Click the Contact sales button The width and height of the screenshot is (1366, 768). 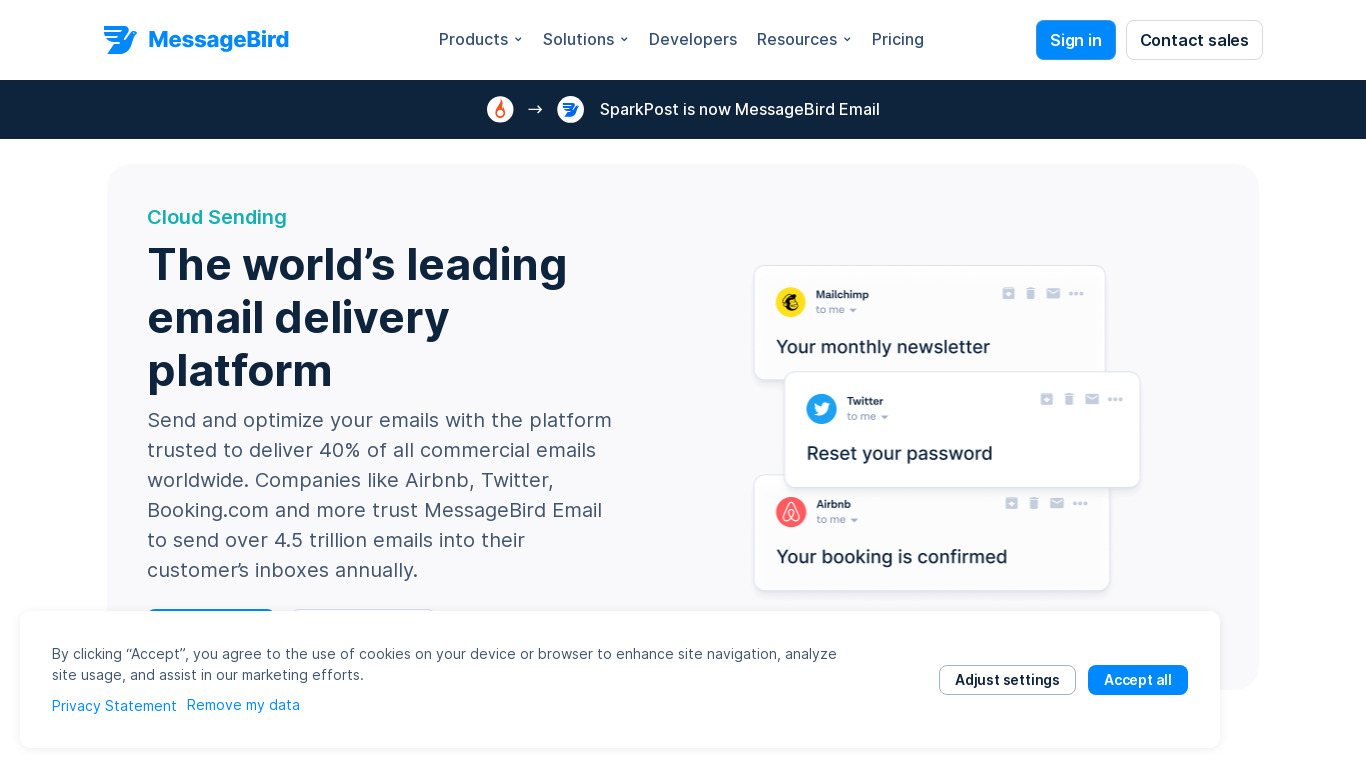point(1194,40)
